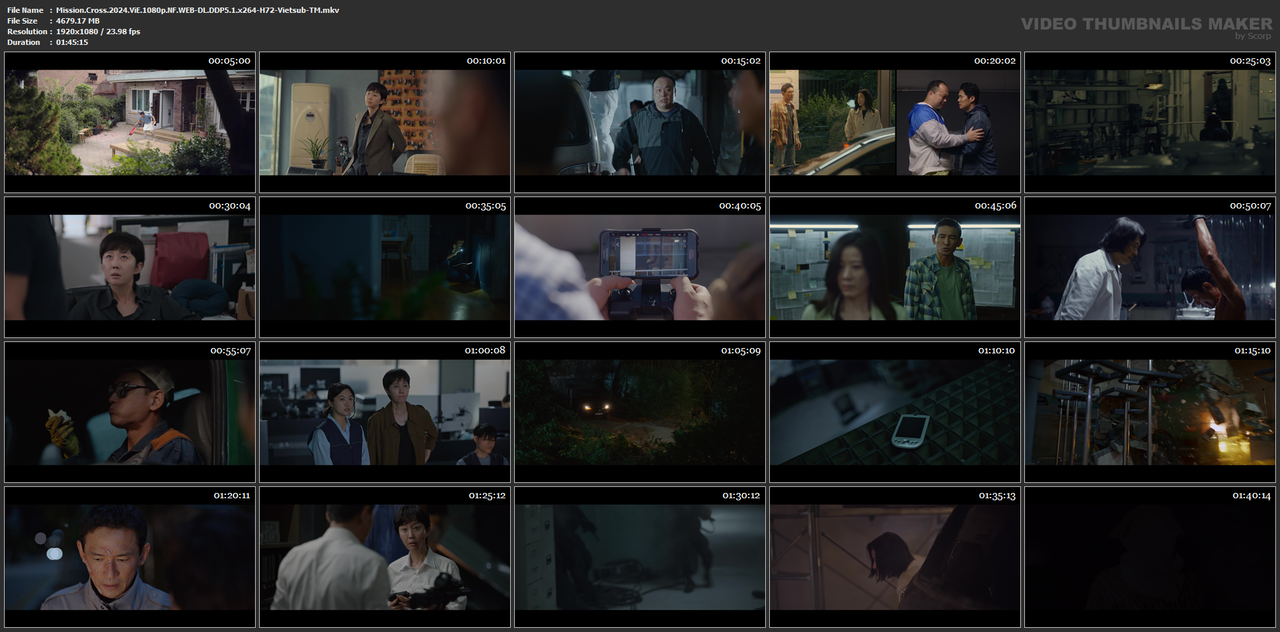Screen dimensions: 1280x632
Task: Select the thumbnail stamped 01:20:11
Action: 130,557
